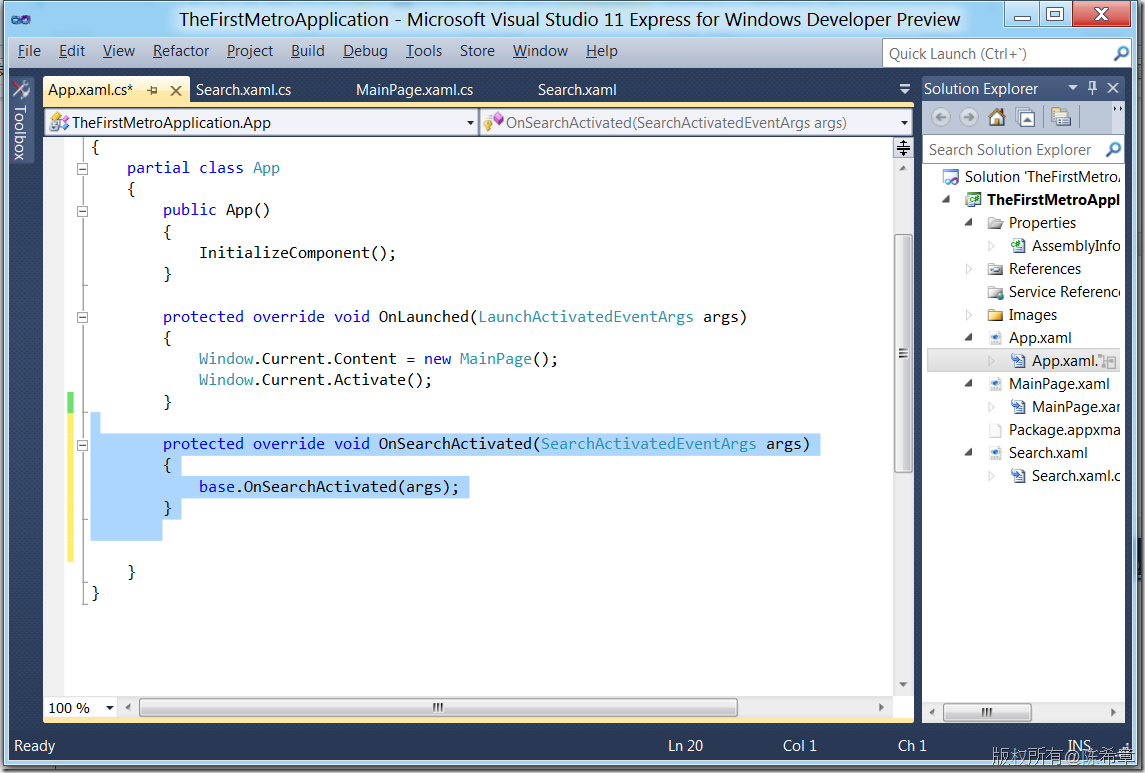The height and width of the screenshot is (773, 1145).
Task: Open the Toolbox side panel
Action: coord(20,120)
